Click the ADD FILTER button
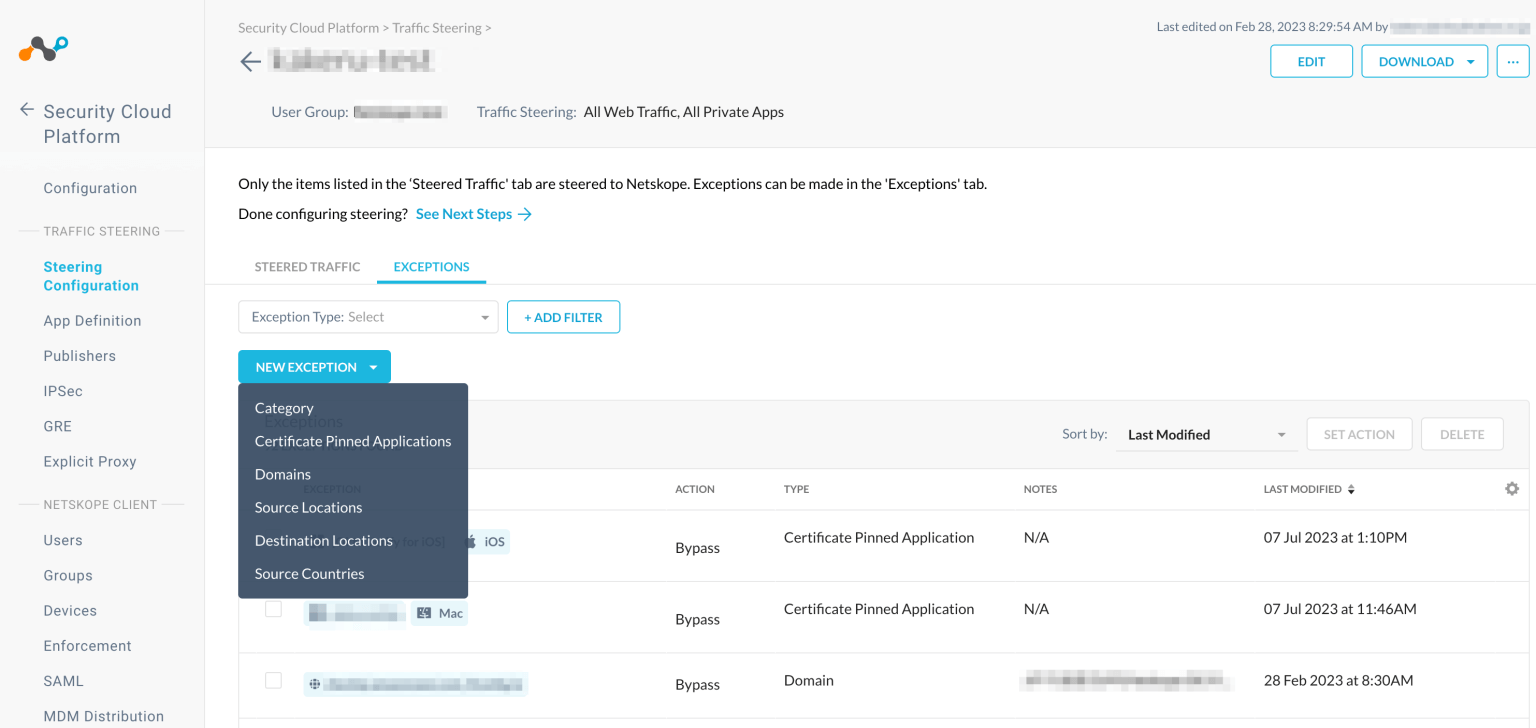1536x728 pixels. click(x=563, y=316)
